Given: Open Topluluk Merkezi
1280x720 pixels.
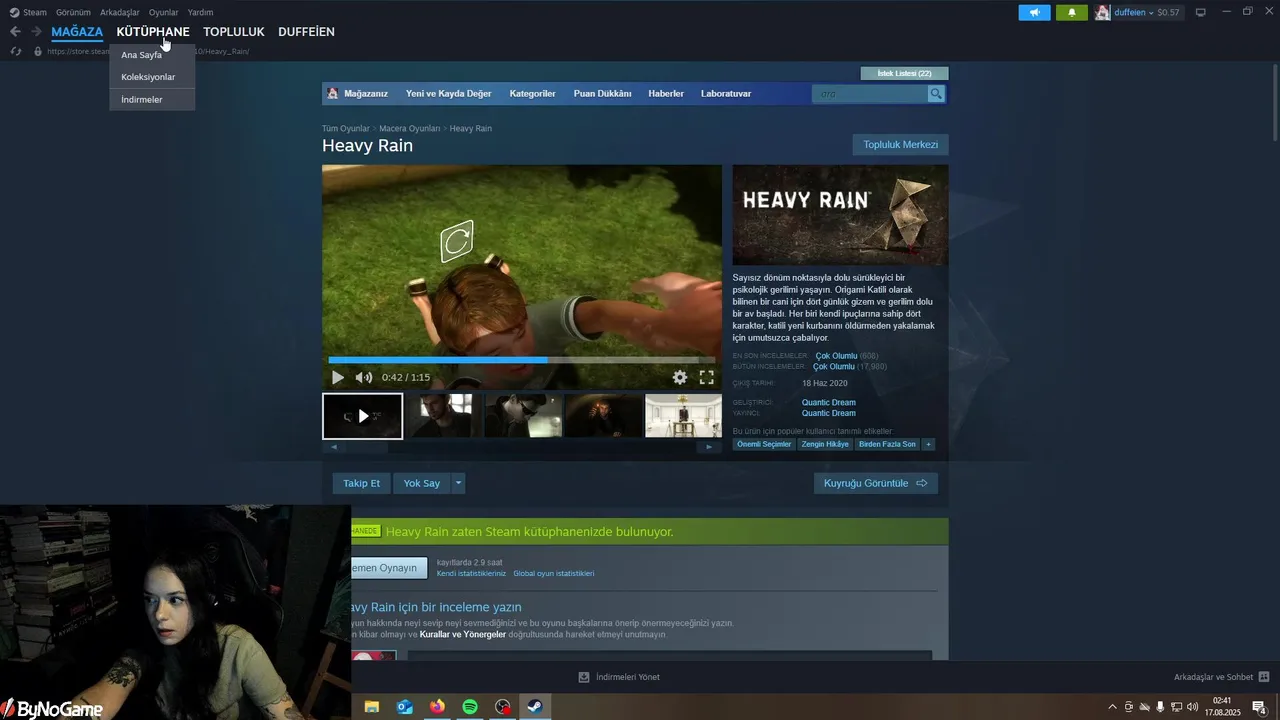Looking at the screenshot, I should tap(900, 145).
